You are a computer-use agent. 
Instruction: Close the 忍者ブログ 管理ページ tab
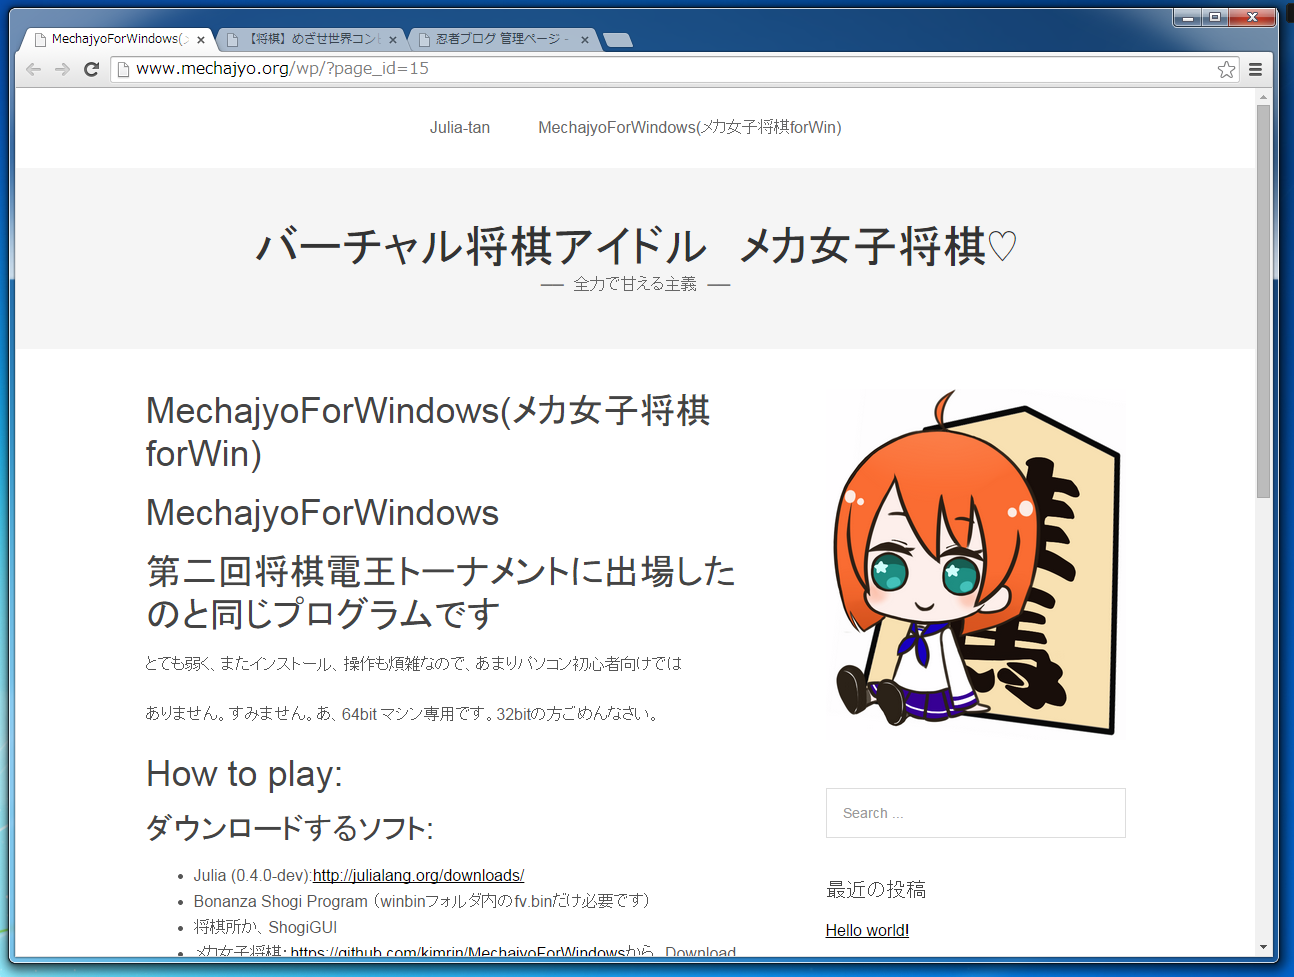coord(585,40)
